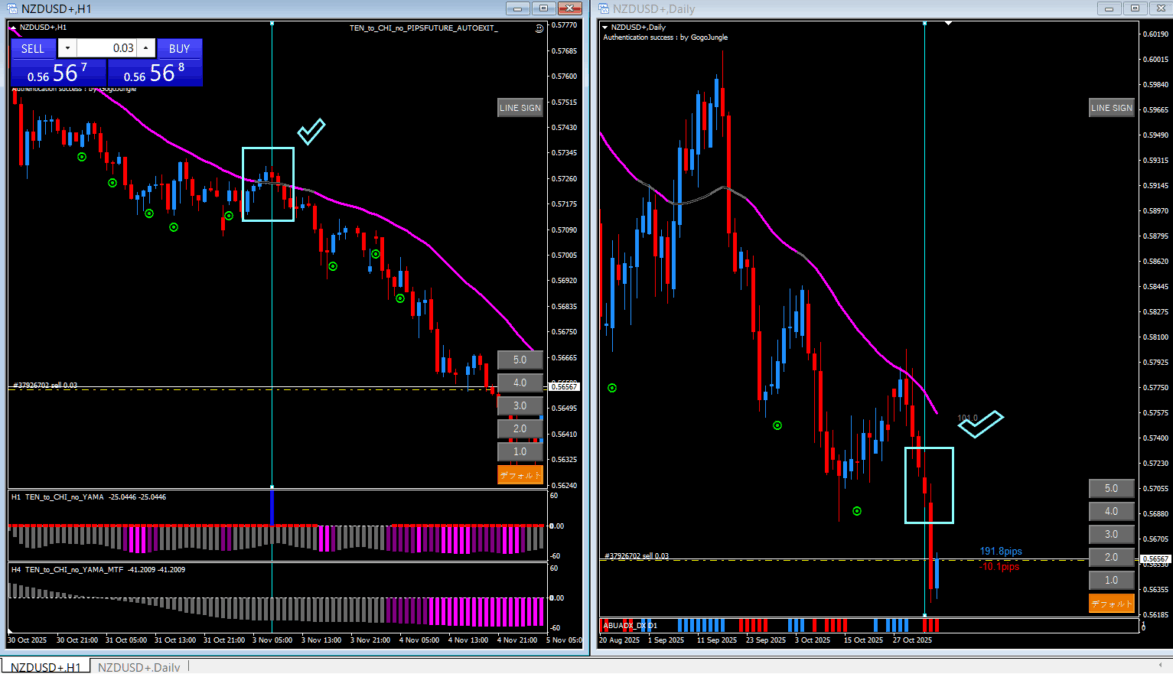Decrease lot volume with the down arrow
Screen dimensions: 1173x674
click(x=67, y=48)
